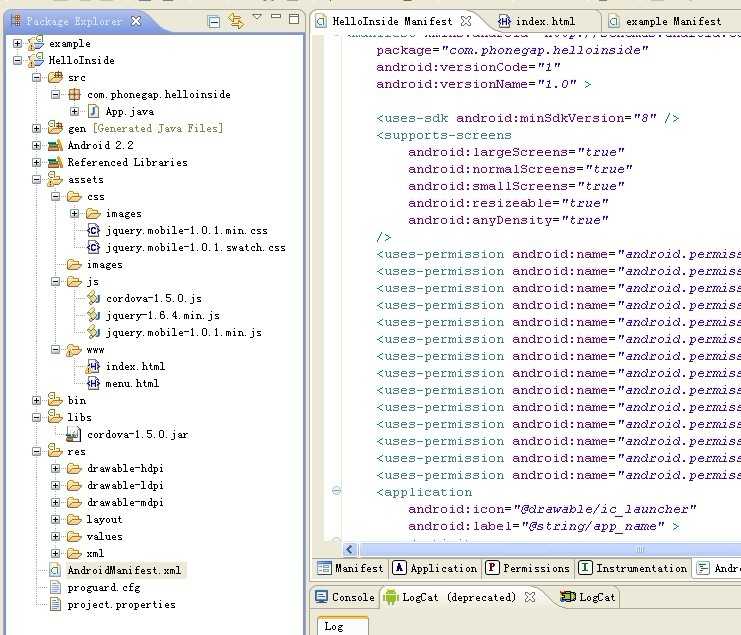Collapse the HelloInside project node
This screenshot has height=635, width=741.
pos(17,60)
